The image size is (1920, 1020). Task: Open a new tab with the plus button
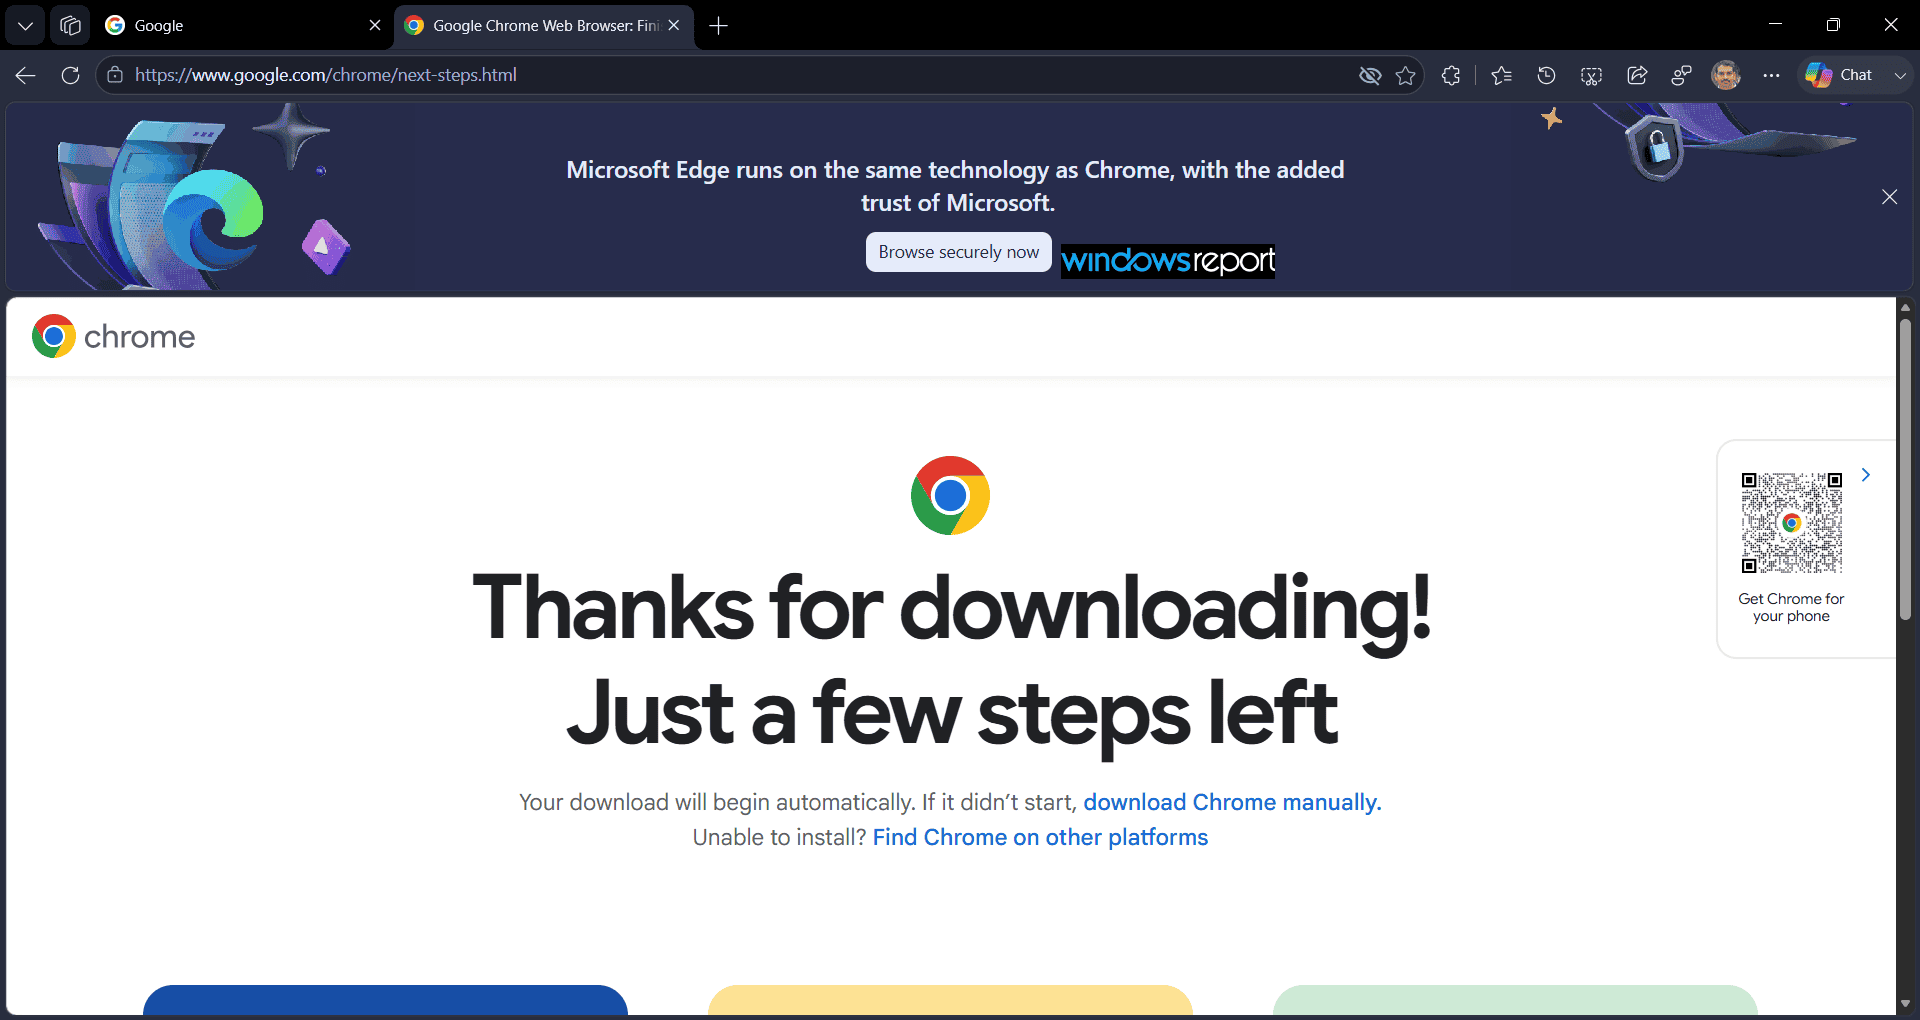tap(718, 25)
